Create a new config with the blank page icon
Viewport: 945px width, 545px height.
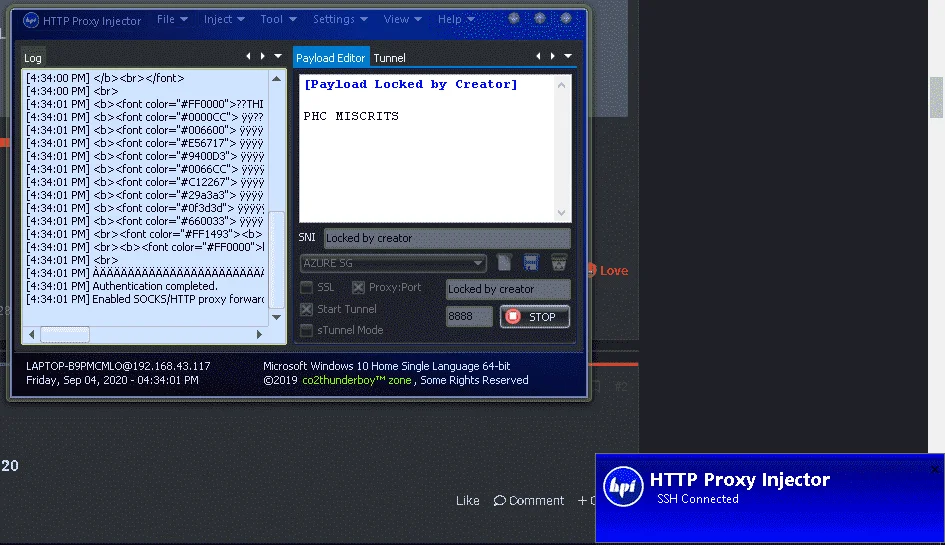[504, 263]
